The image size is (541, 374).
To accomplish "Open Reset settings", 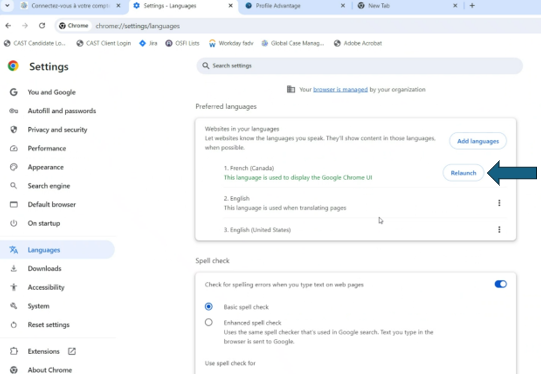I will (48, 325).
